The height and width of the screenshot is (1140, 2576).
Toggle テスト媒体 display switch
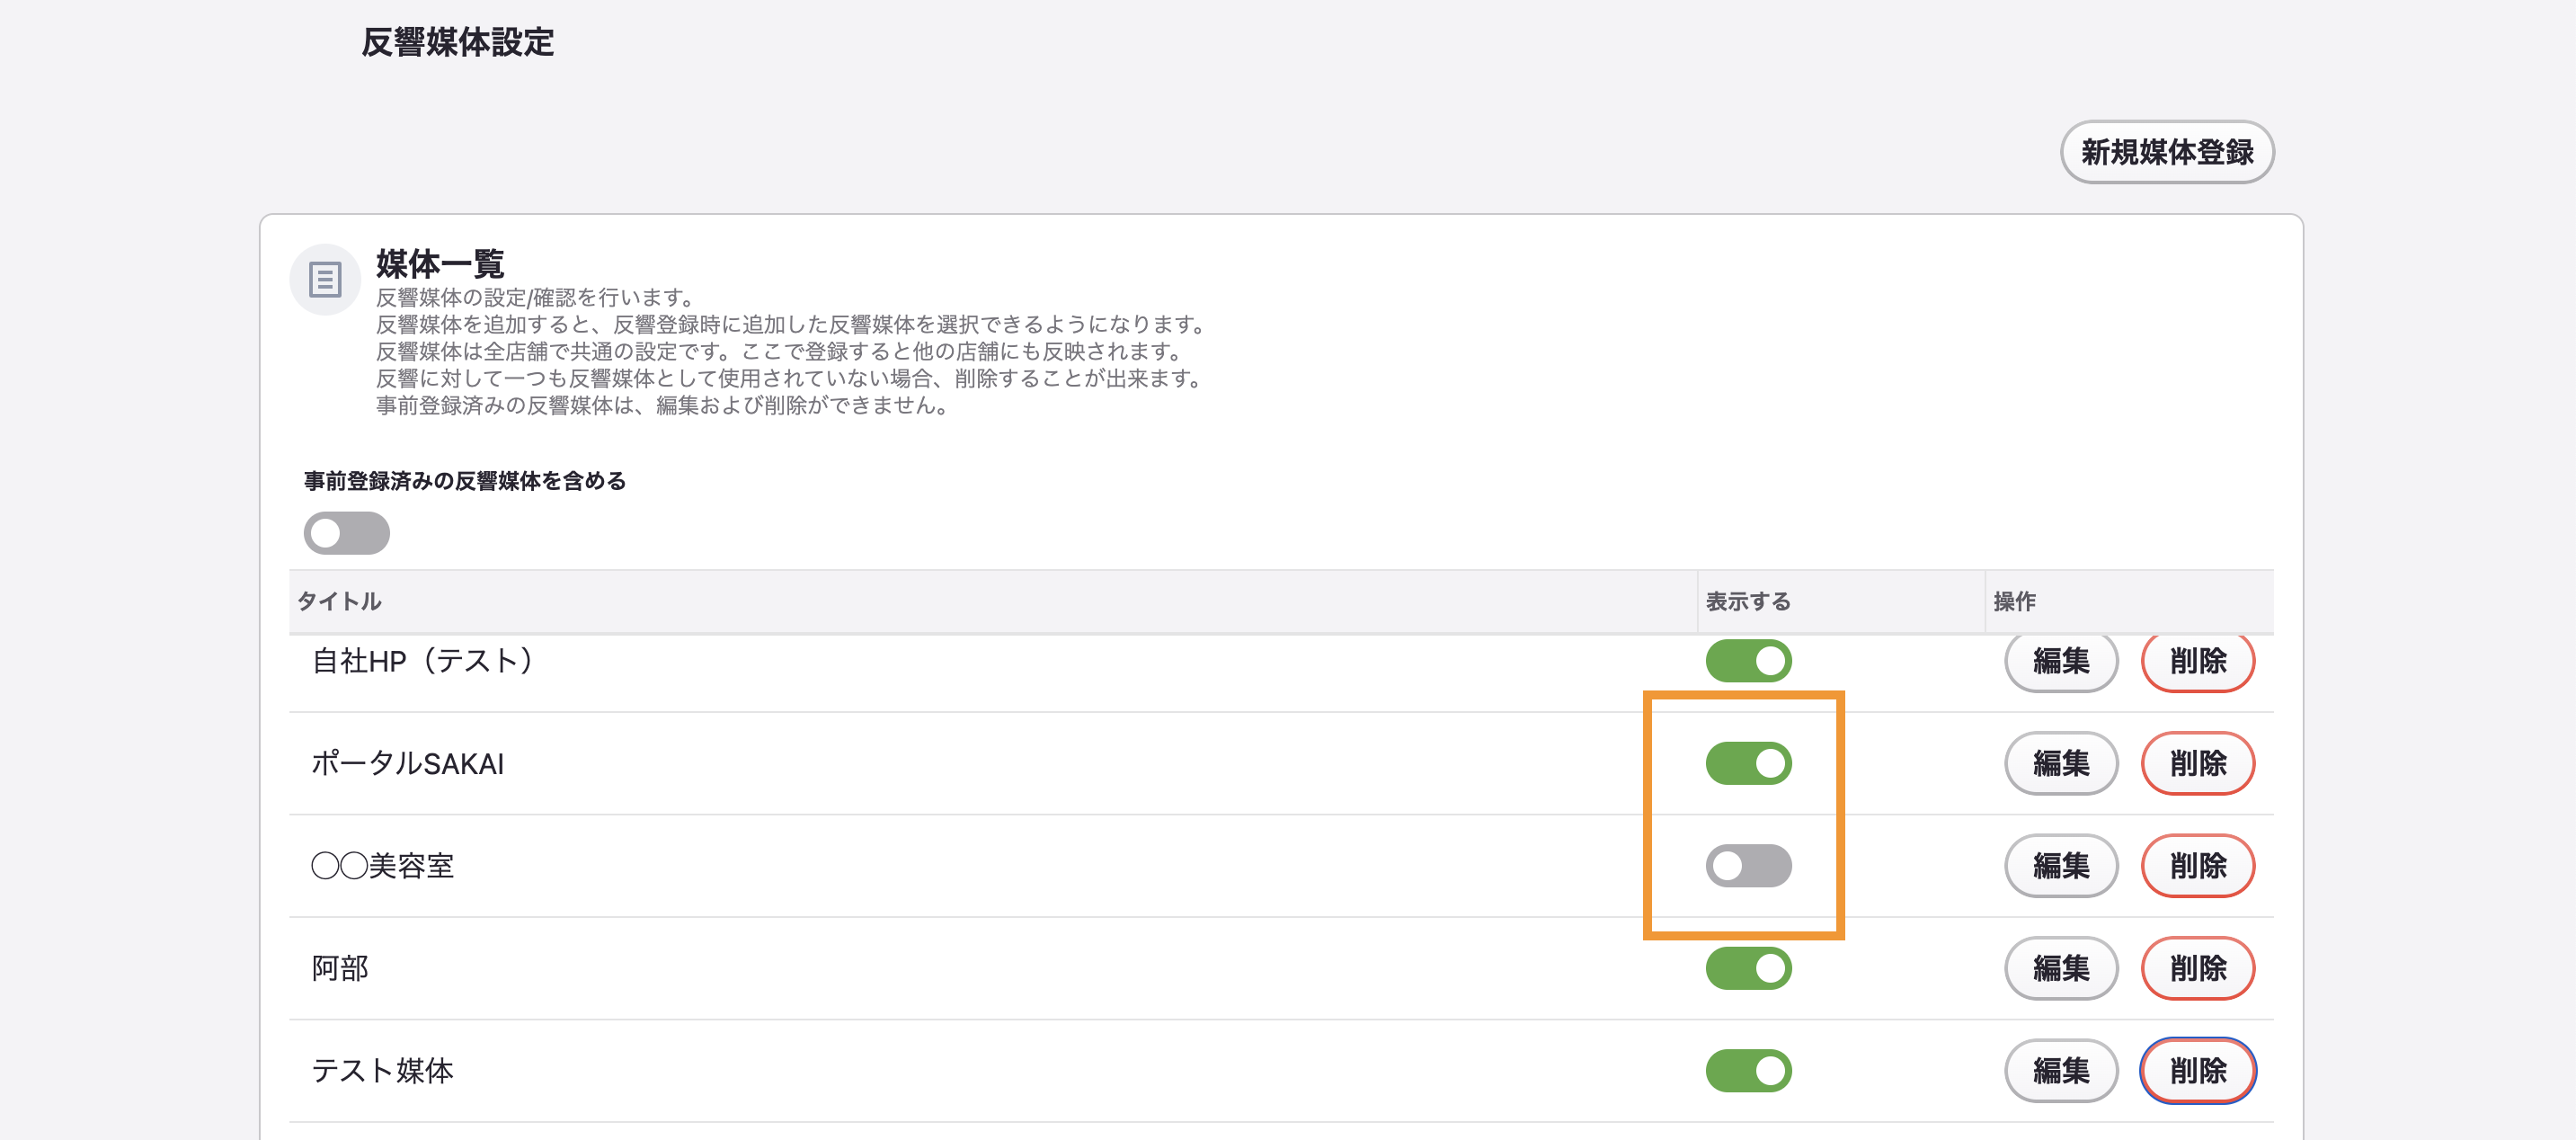click(1748, 1071)
